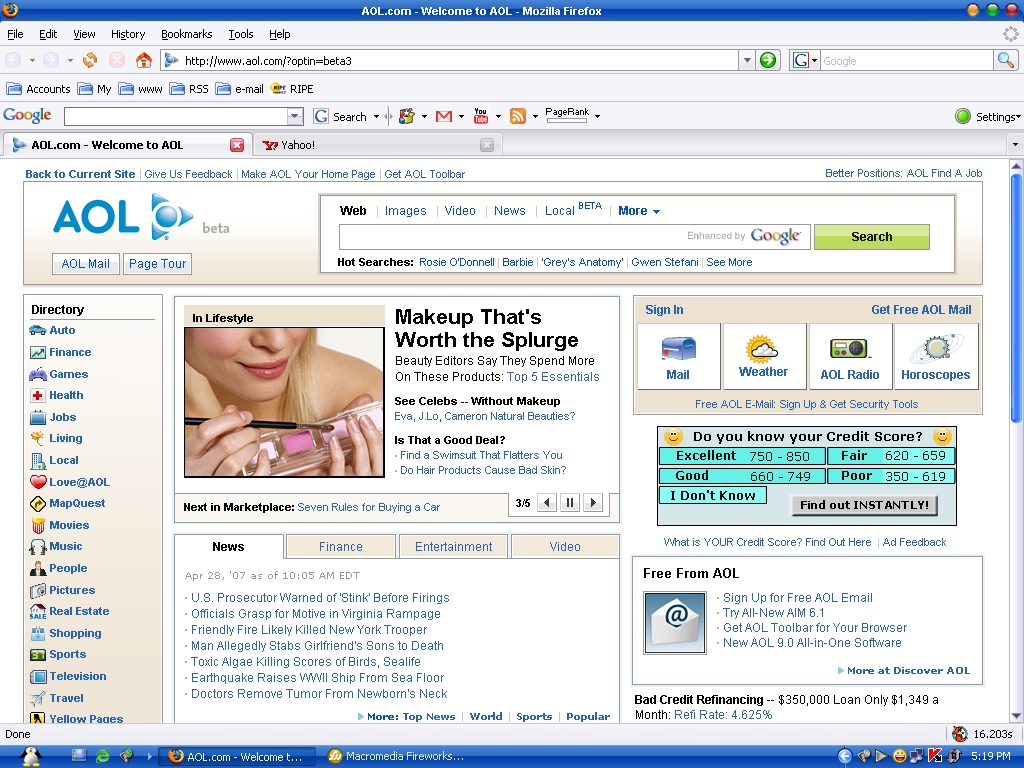Click the YouTube icon in Google toolbar
Screen dimensions: 1024x768
481,116
